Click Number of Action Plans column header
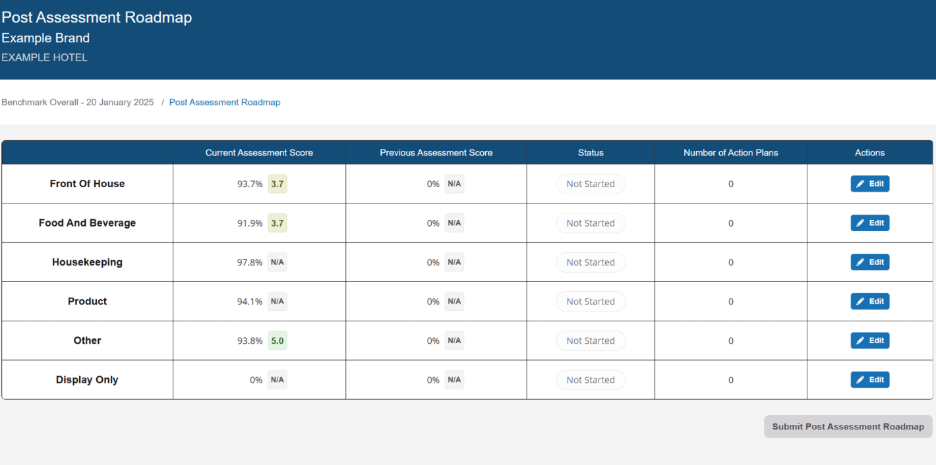Screen dimensions: 936x465 (730, 153)
